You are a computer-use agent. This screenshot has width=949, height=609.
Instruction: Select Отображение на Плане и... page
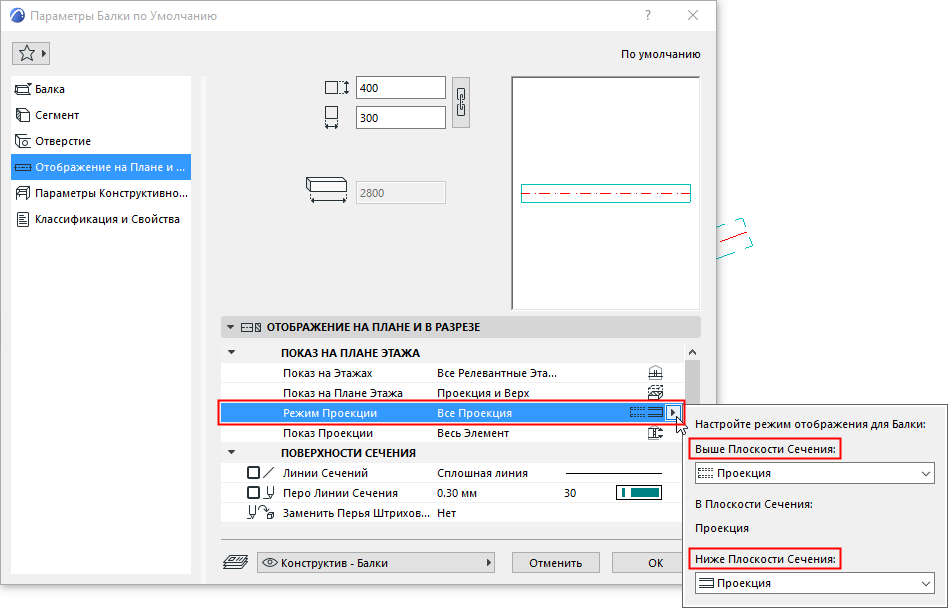click(x=101, y=167)
